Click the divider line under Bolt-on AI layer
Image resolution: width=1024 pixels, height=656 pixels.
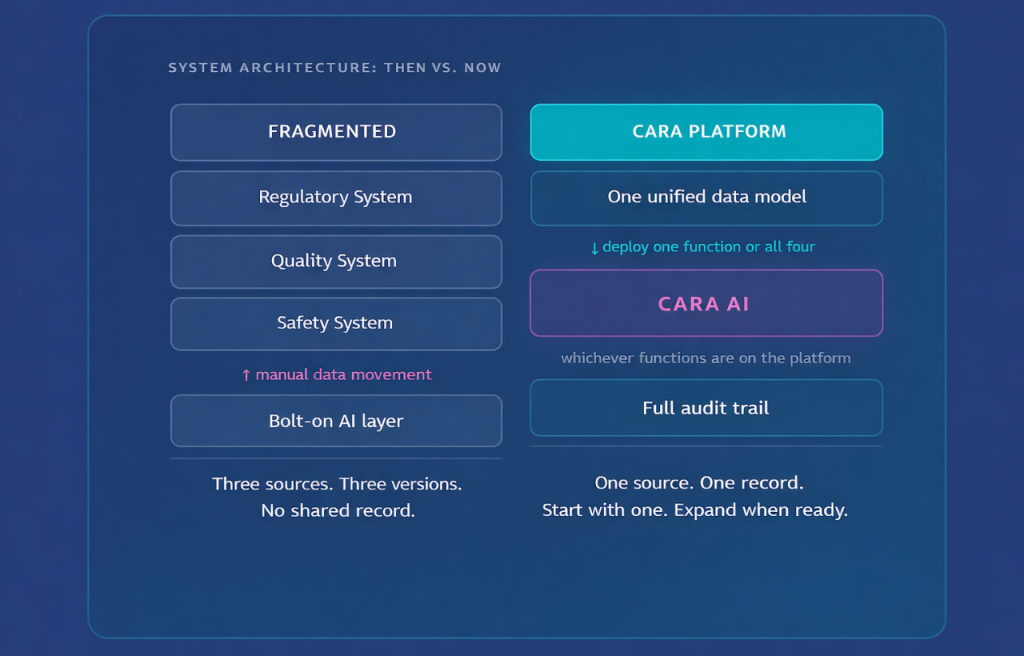pyautogui.click(x=336, y=458)
